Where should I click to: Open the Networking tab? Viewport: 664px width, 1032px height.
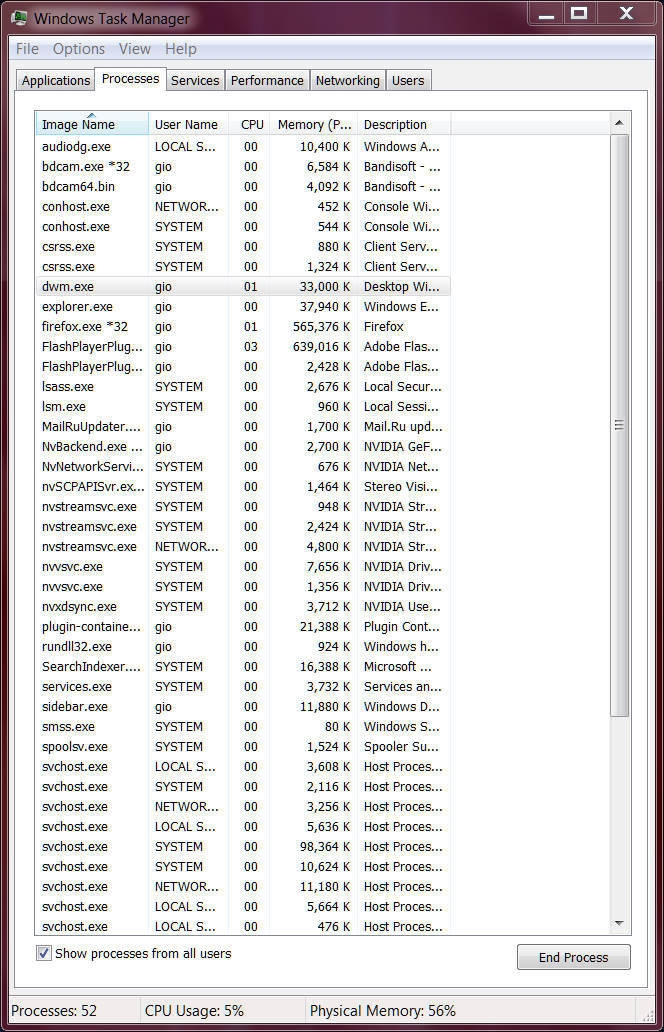pyautogui.click(x=347, y=80)
